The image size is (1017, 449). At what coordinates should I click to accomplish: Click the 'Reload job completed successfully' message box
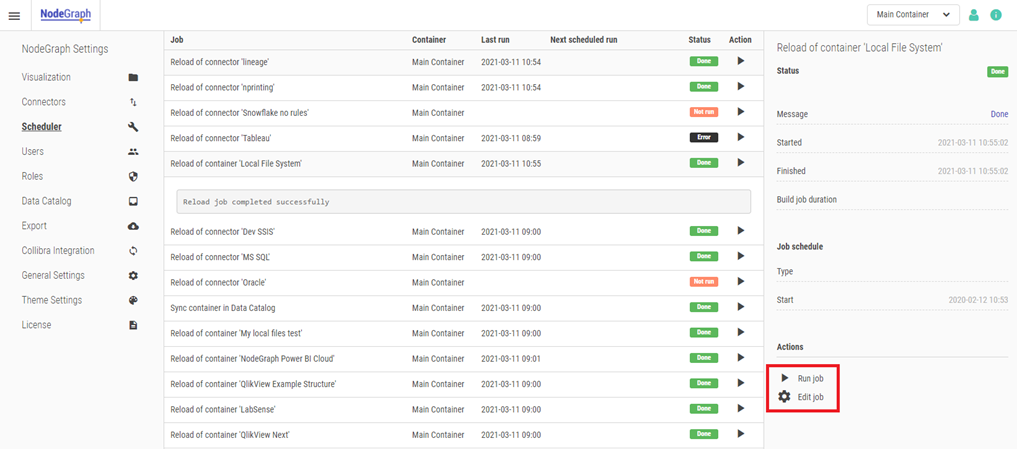[x=463, y=202]
